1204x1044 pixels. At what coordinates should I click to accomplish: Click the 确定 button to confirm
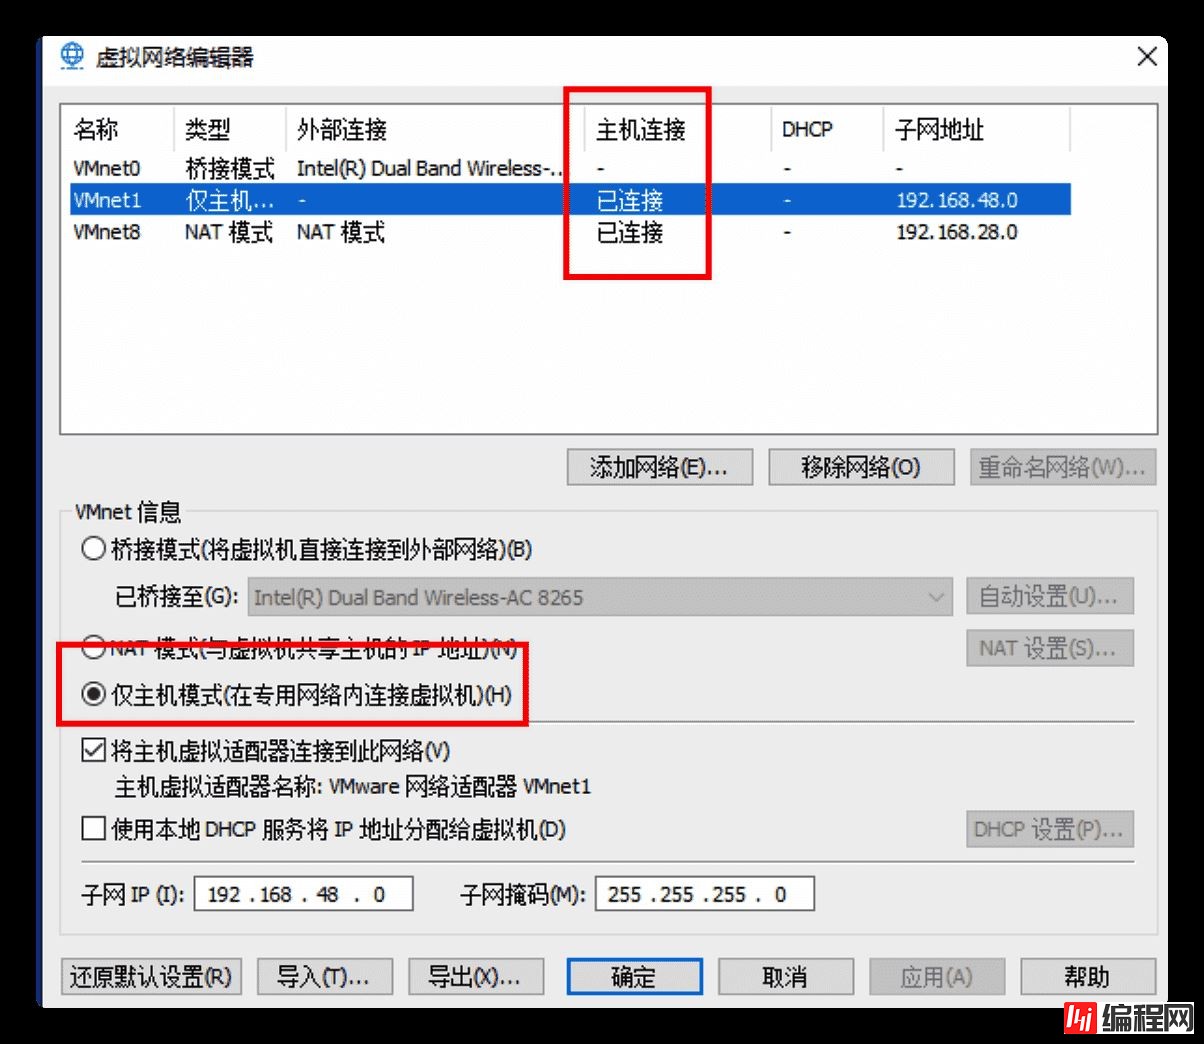coord(633,976)
